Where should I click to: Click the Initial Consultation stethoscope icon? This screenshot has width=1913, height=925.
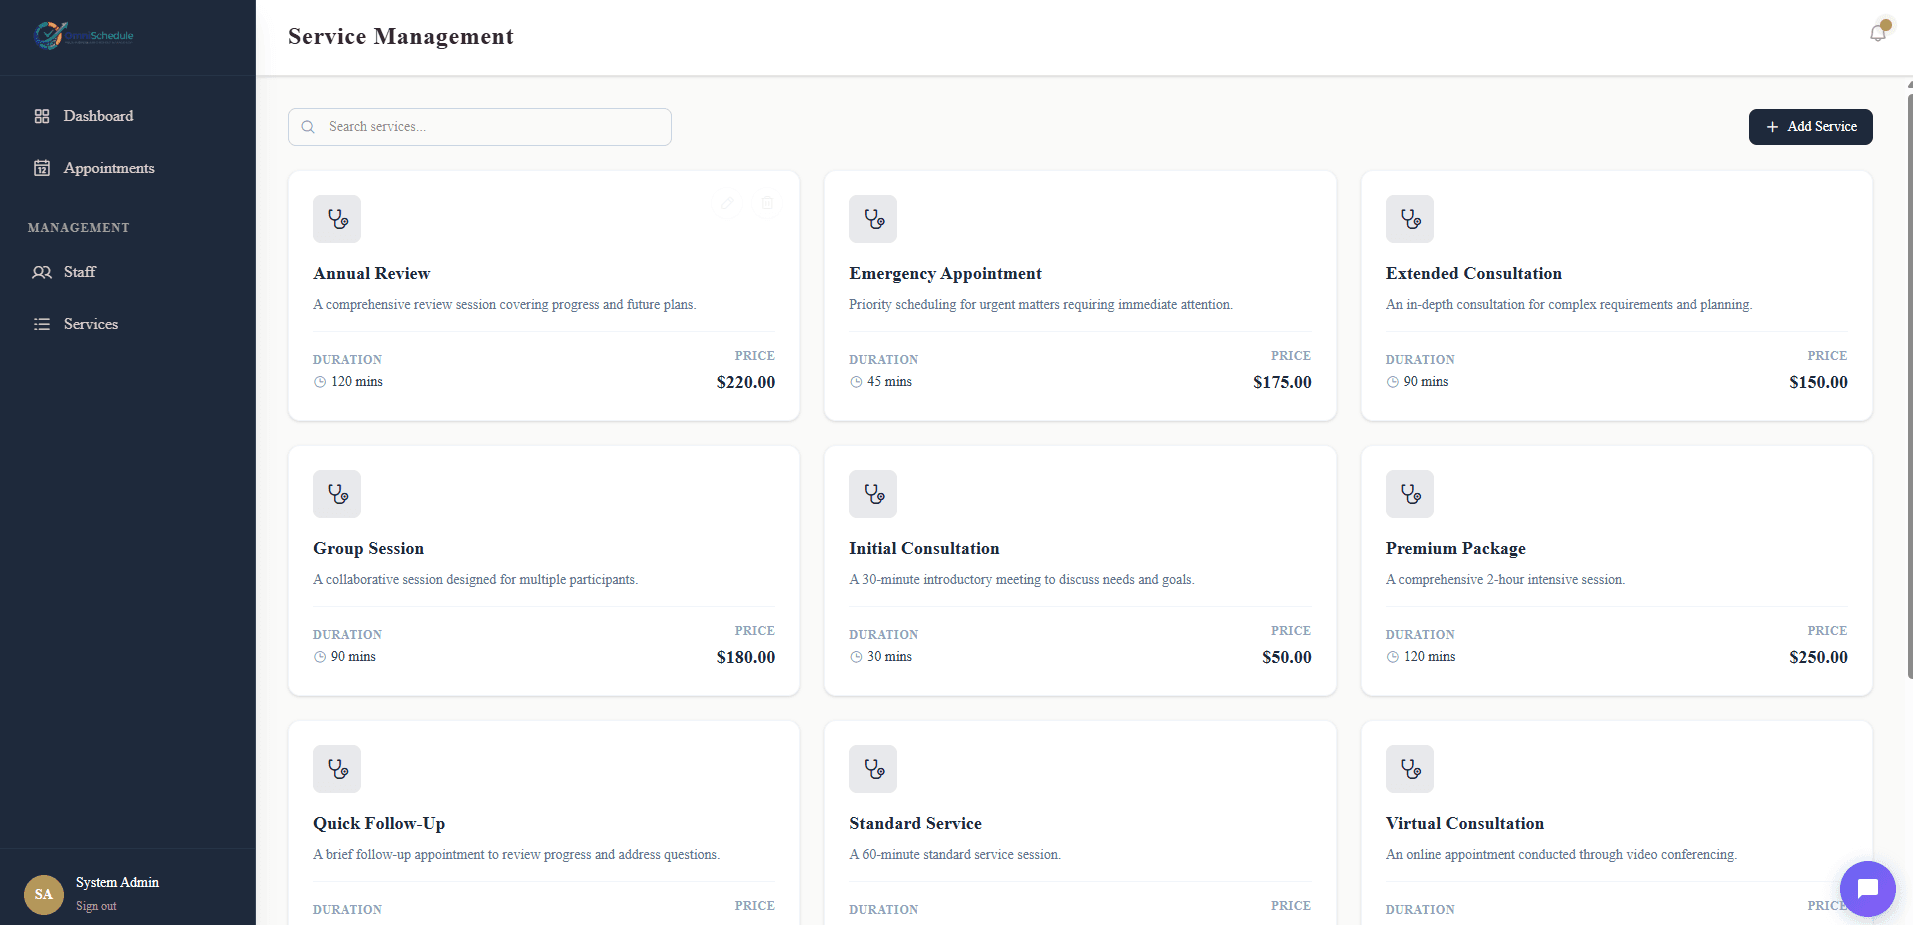[873, 494]
